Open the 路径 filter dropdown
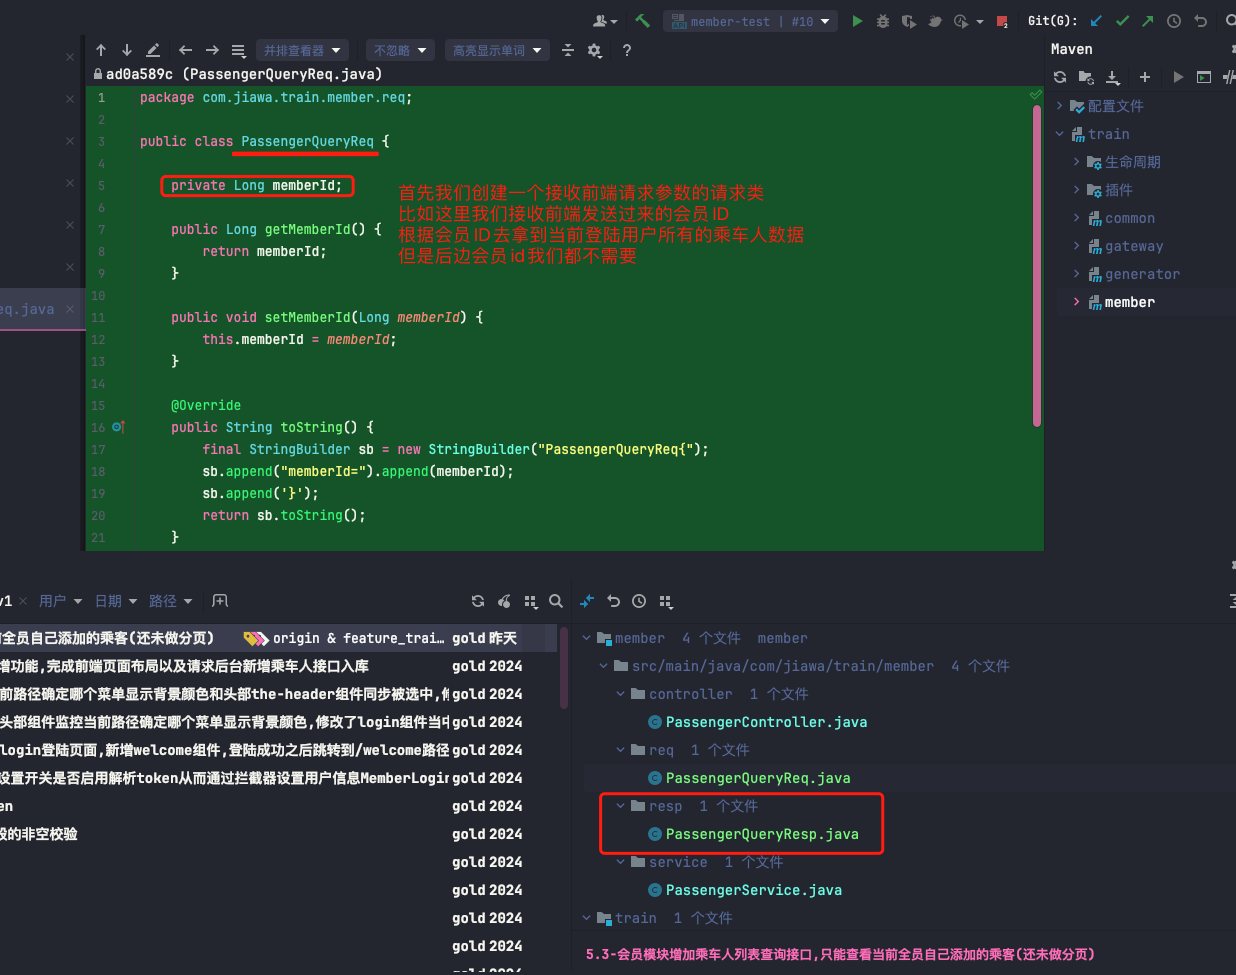 point(170,601)
